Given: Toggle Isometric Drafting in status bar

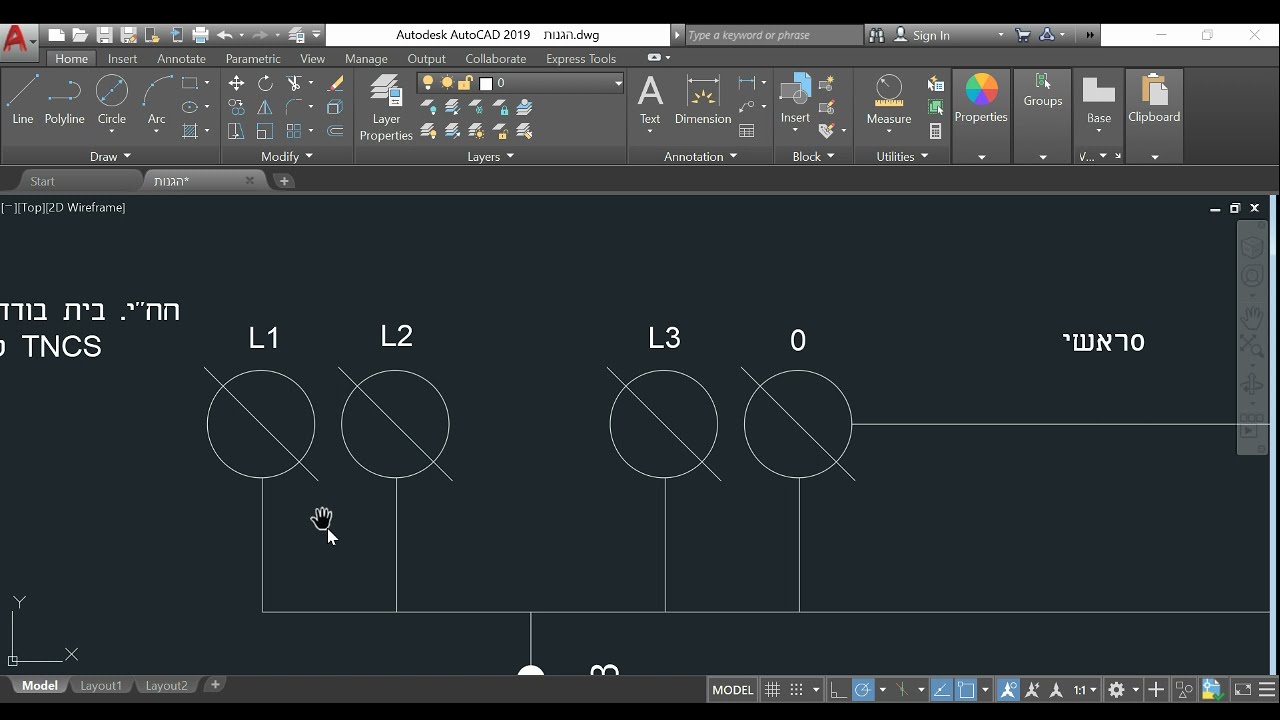Looking at the screenshot, I should click(x=901, y=690).
